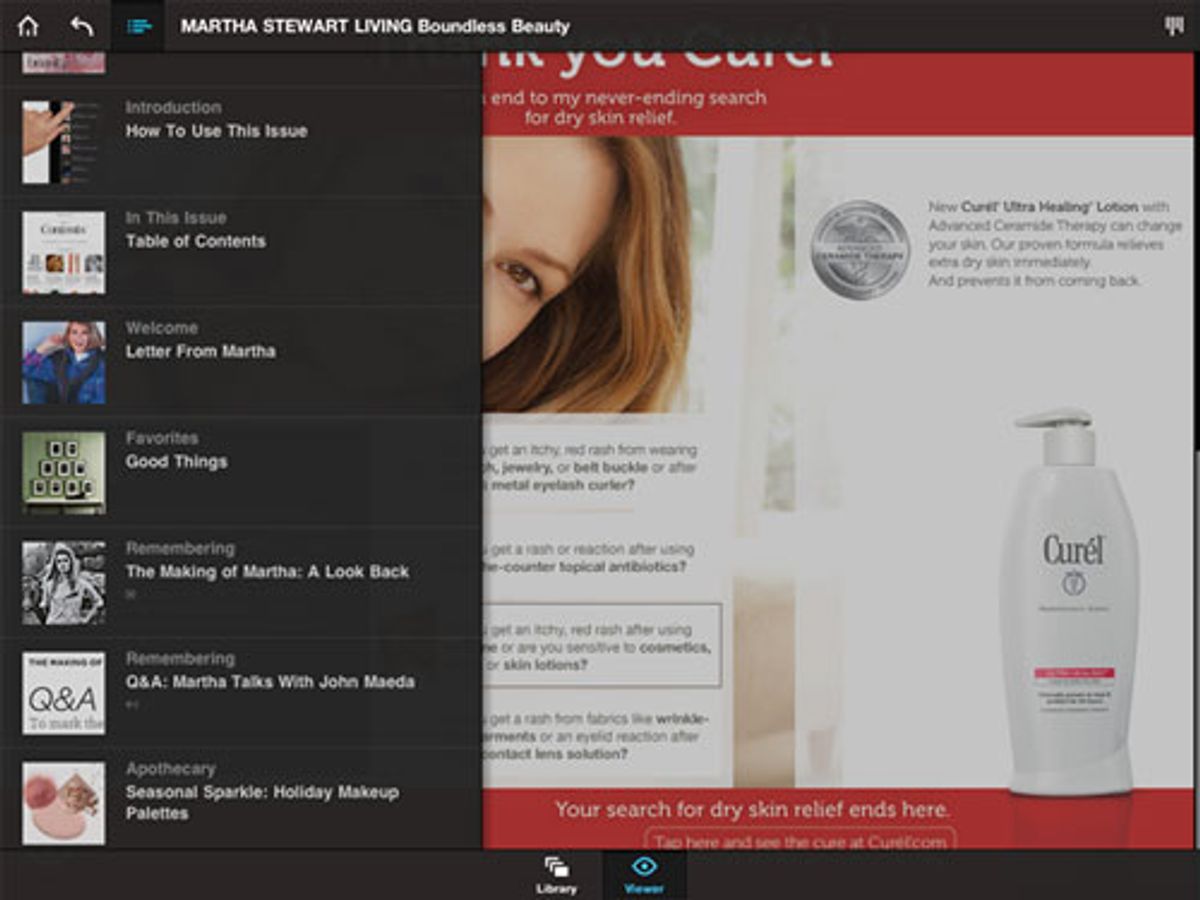
Task: Click the Home icon in the top toolbar
Action: [29, 27]
